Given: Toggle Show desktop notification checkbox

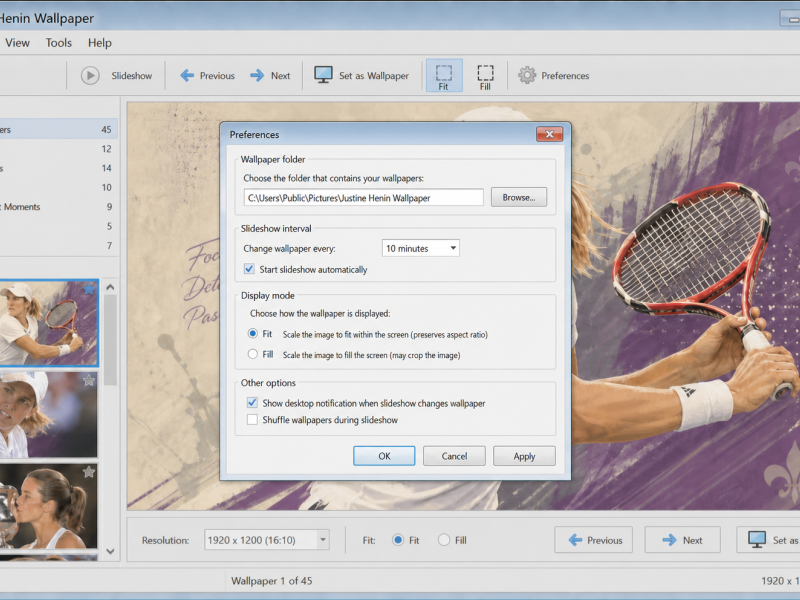Looking at the screenshot, I should [x=252, y=403].
